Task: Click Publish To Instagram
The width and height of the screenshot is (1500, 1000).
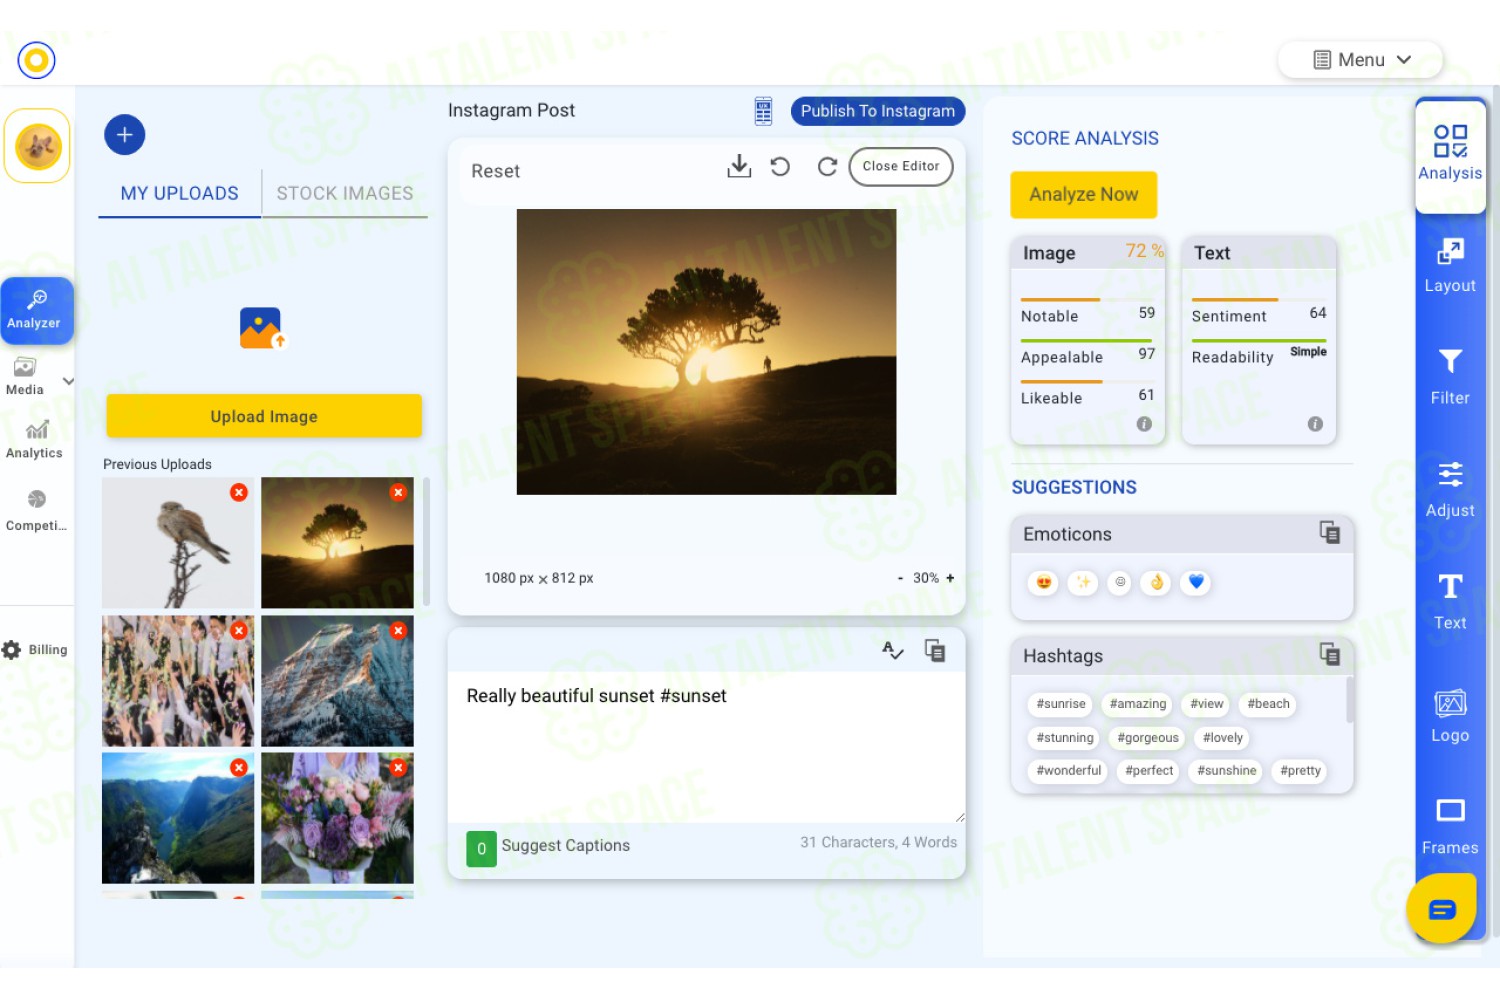Action: (x=878, y=111)
